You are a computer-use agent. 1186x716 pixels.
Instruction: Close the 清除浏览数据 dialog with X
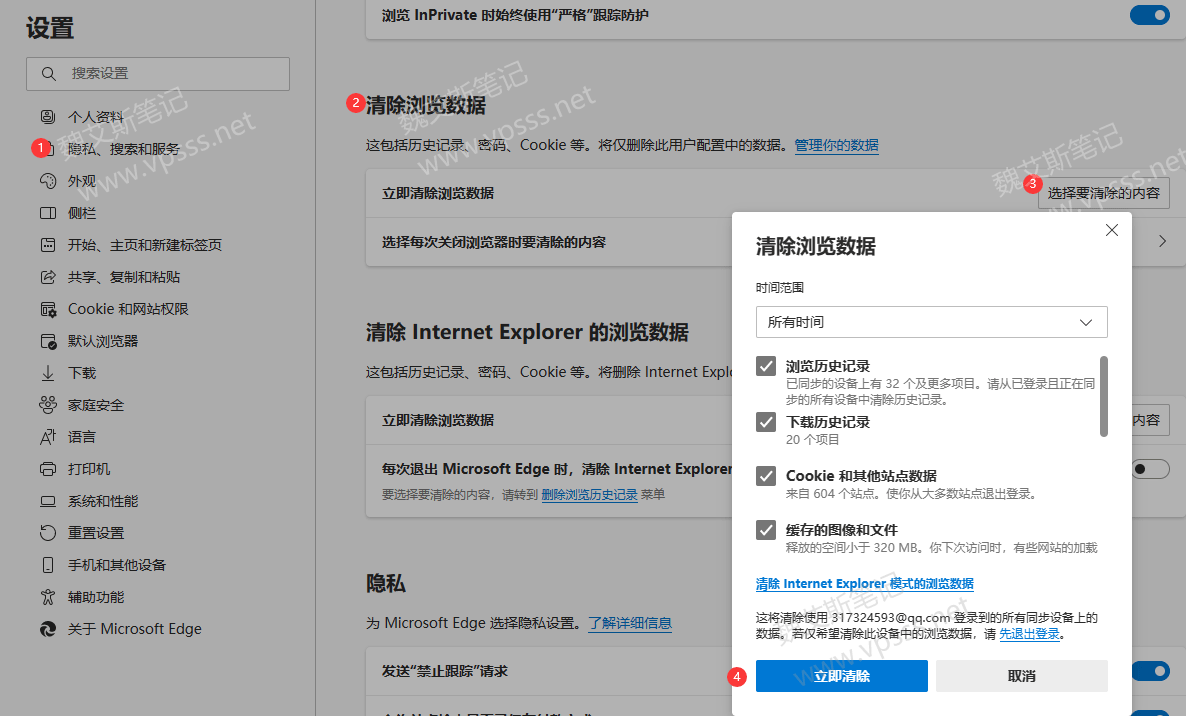tap(1111, 230)
